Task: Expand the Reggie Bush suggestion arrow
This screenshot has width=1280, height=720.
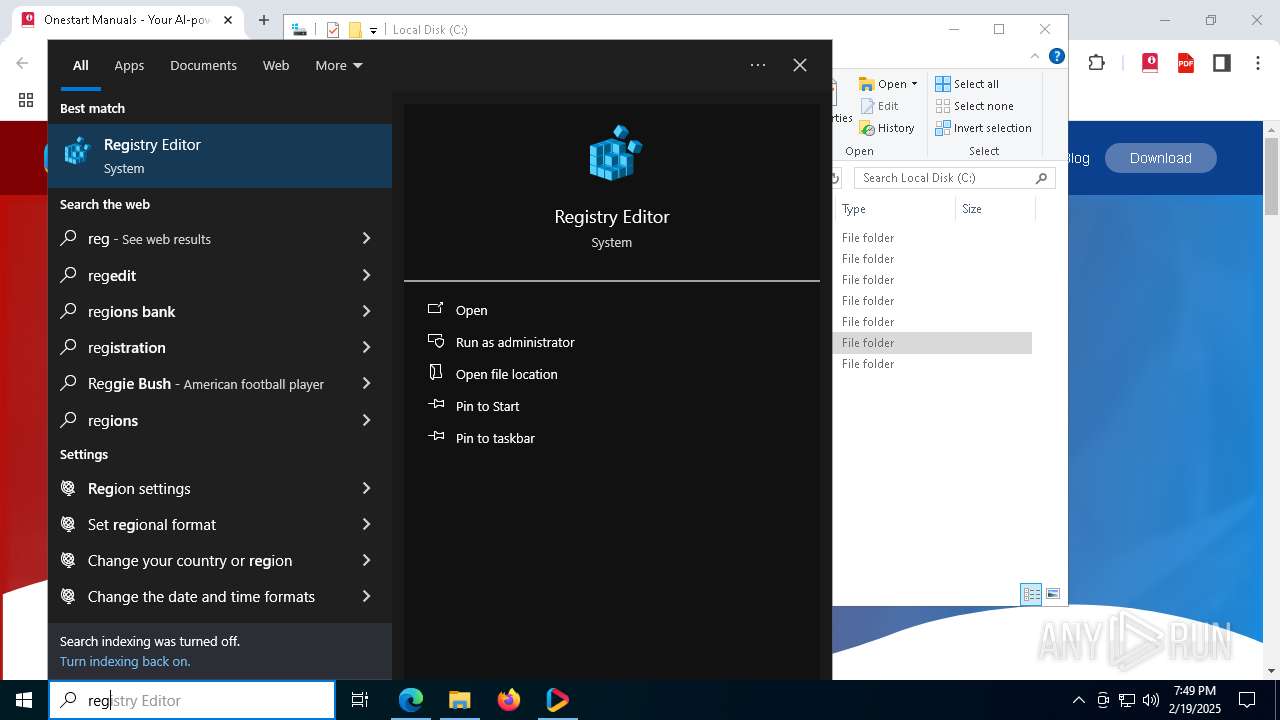Action: (x=366, y=383)
